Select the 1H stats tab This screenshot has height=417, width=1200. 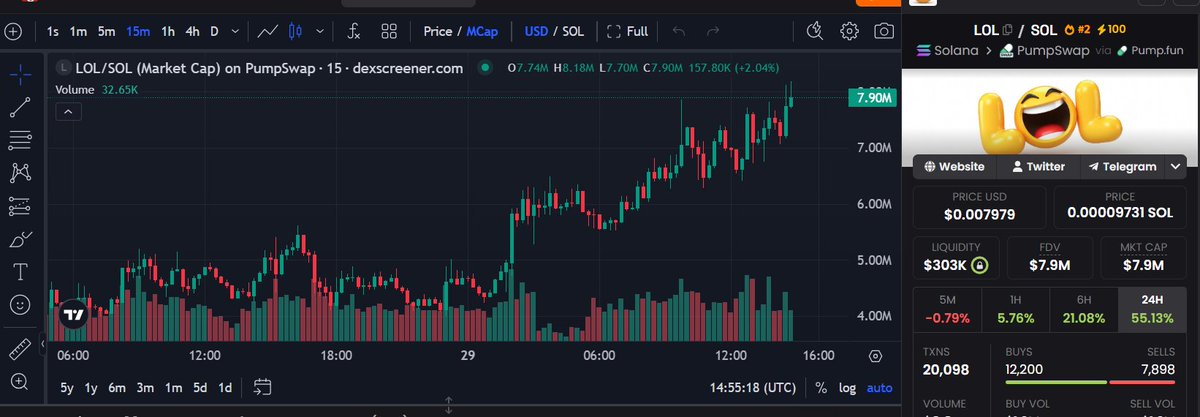(1015, 309)
